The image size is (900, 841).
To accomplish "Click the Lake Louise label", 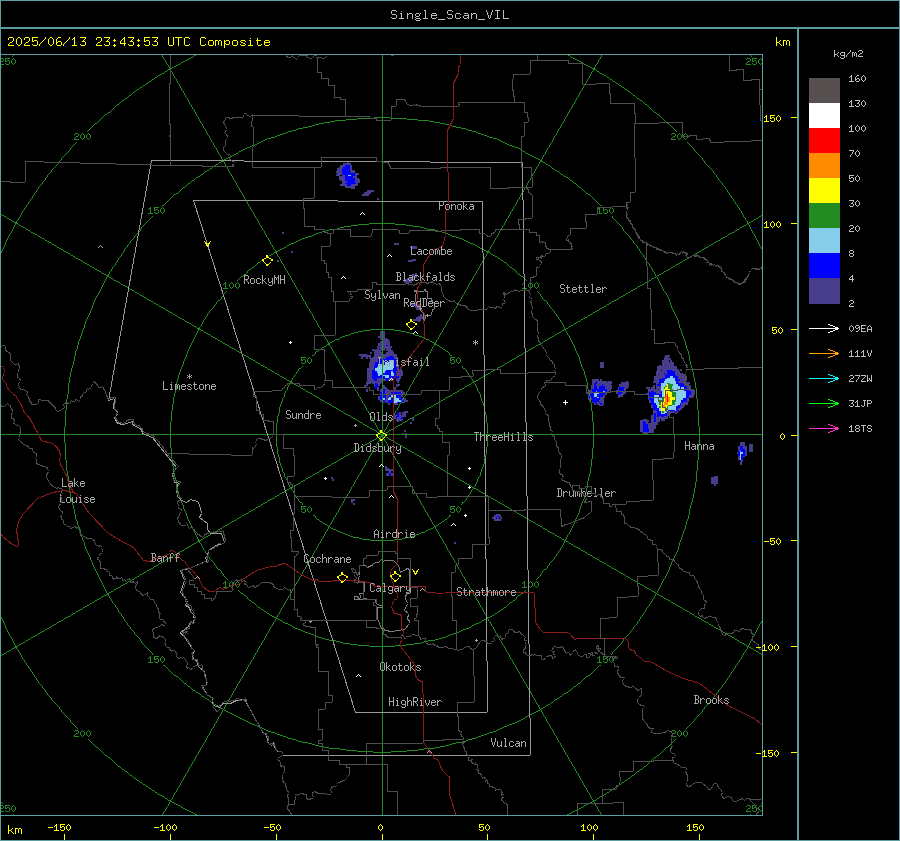I will click(77, 491).
